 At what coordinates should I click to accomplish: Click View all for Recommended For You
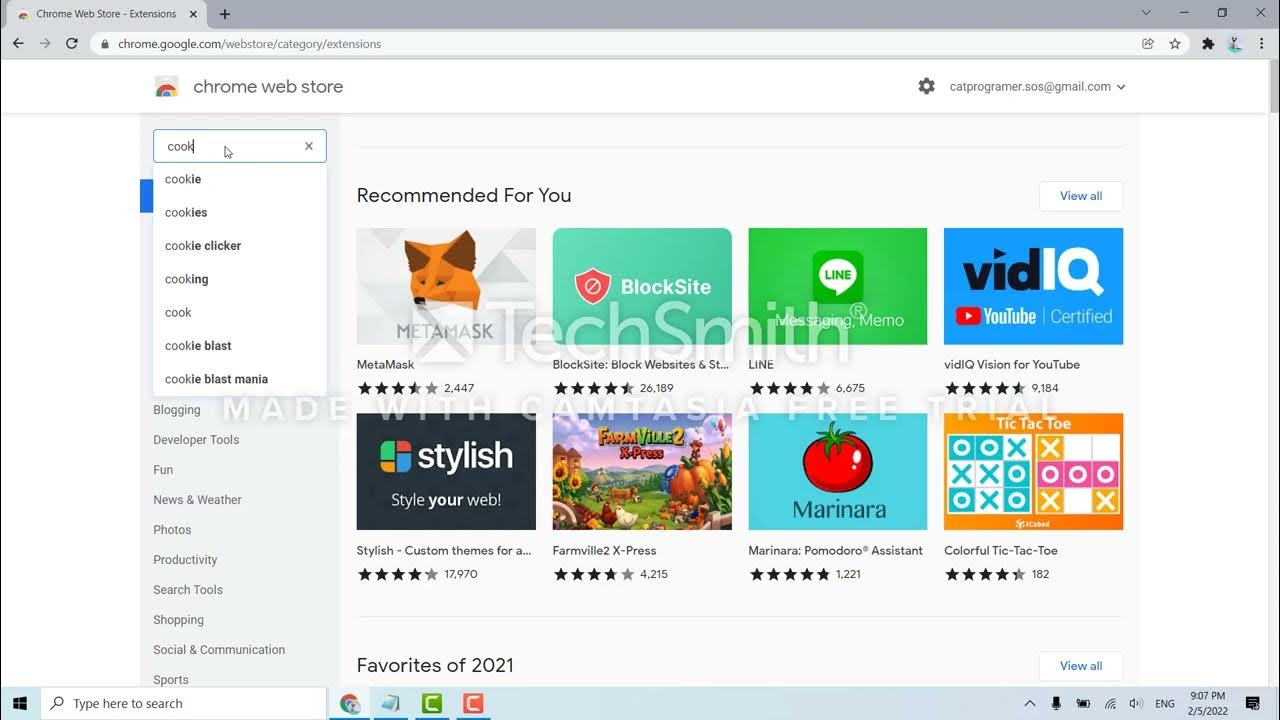(x=1081, y=196)
